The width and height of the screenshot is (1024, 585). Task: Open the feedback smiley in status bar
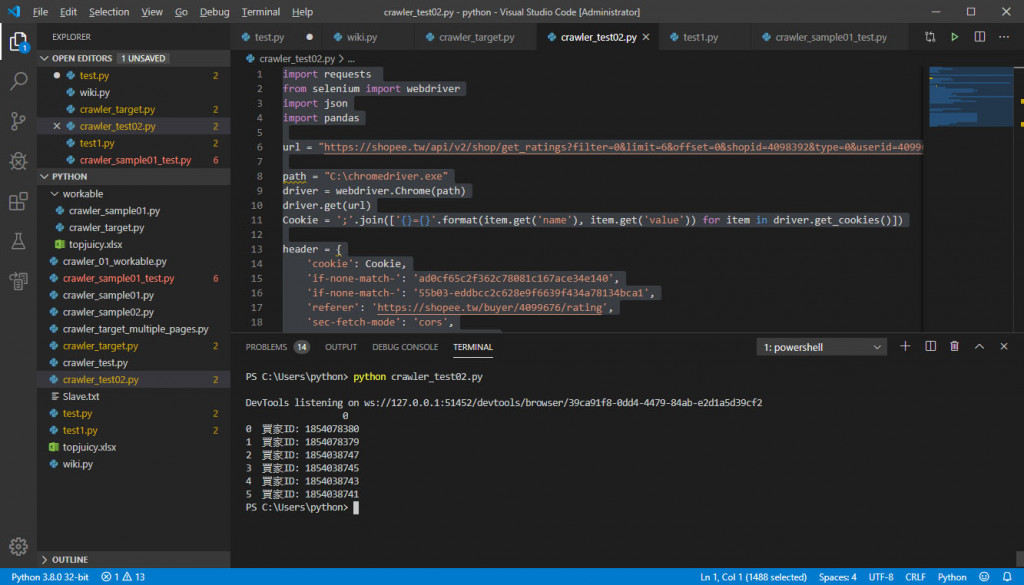(x=984, y=577)
